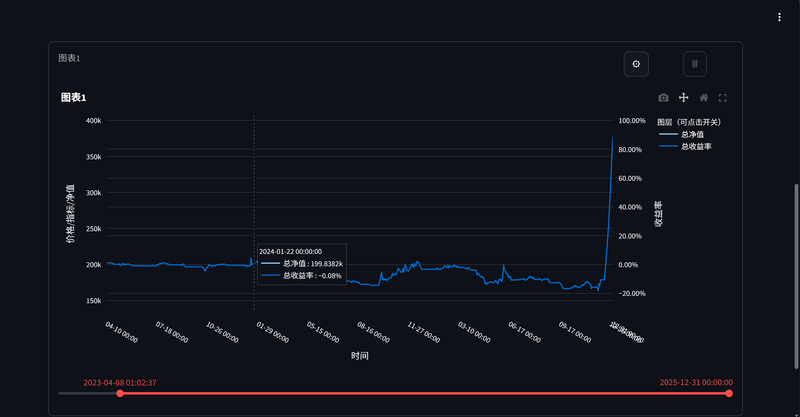Click the 400k y-axis tick label

coord(93,120)
